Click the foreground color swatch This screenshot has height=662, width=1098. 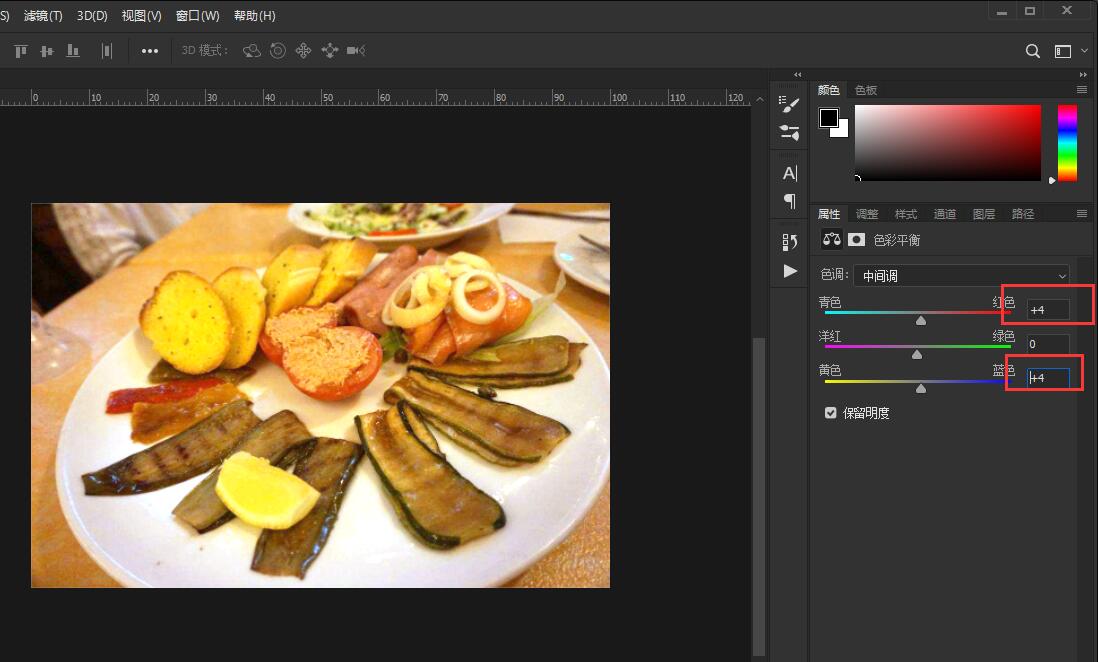point(829,118)
